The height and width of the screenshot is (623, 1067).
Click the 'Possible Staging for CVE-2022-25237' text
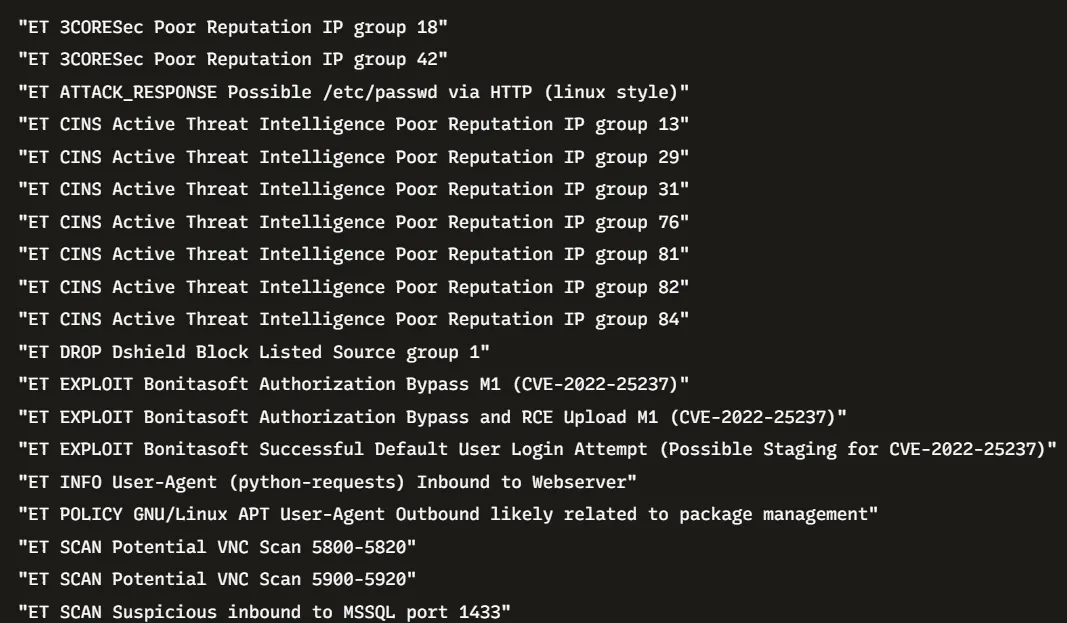click(862, 449)
